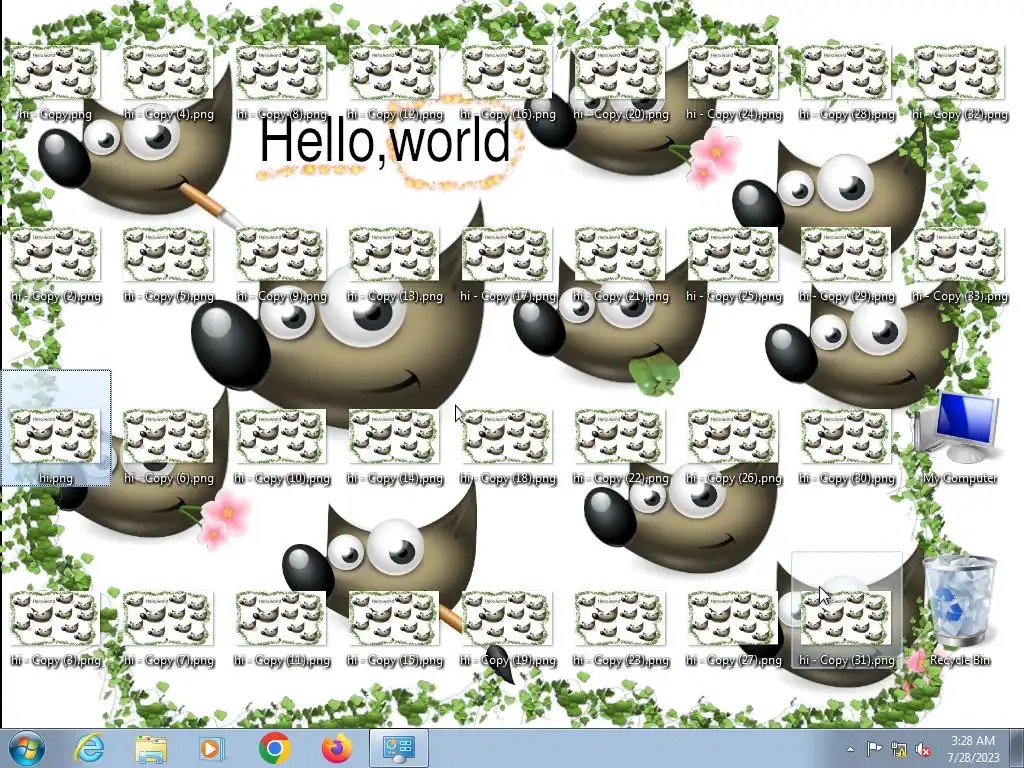Select the hi - Copy (4).png file icon

[168, 82]
